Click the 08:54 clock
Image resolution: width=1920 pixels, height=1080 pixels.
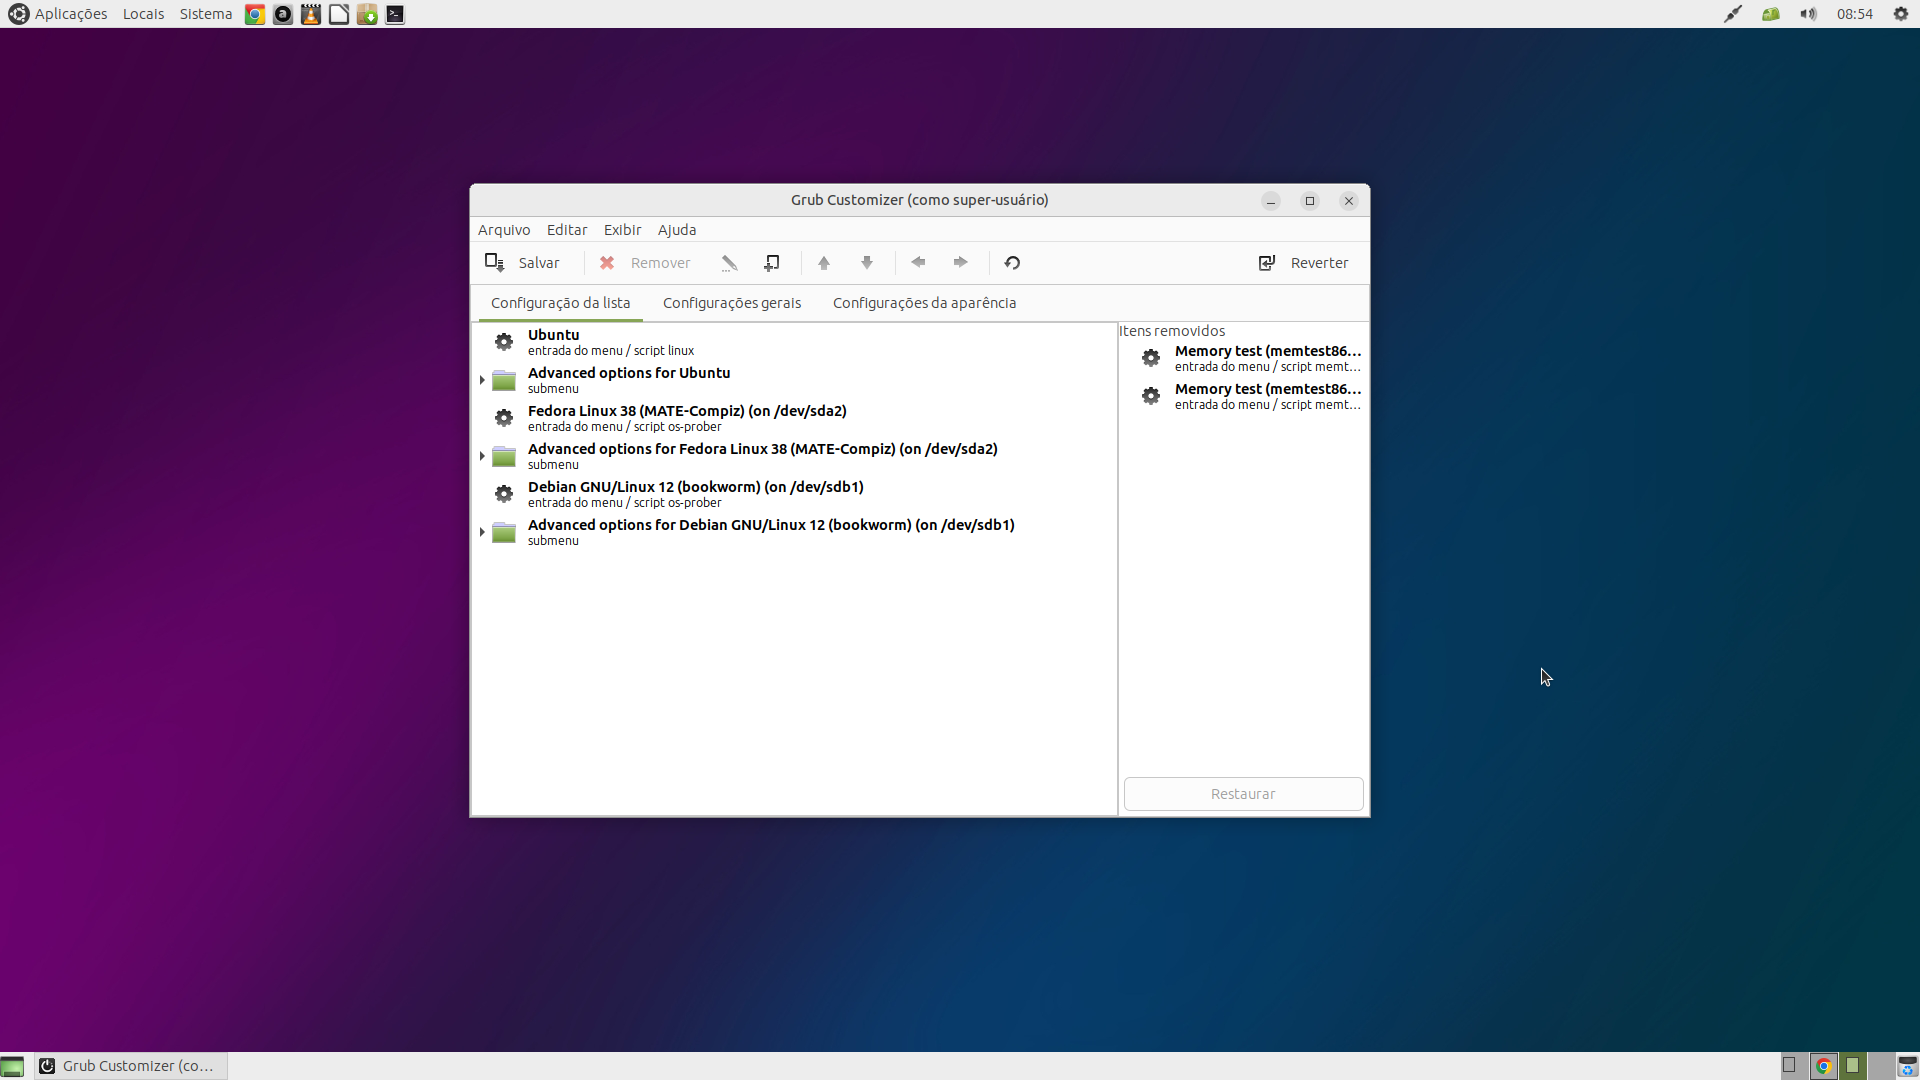coord(1855,14)
